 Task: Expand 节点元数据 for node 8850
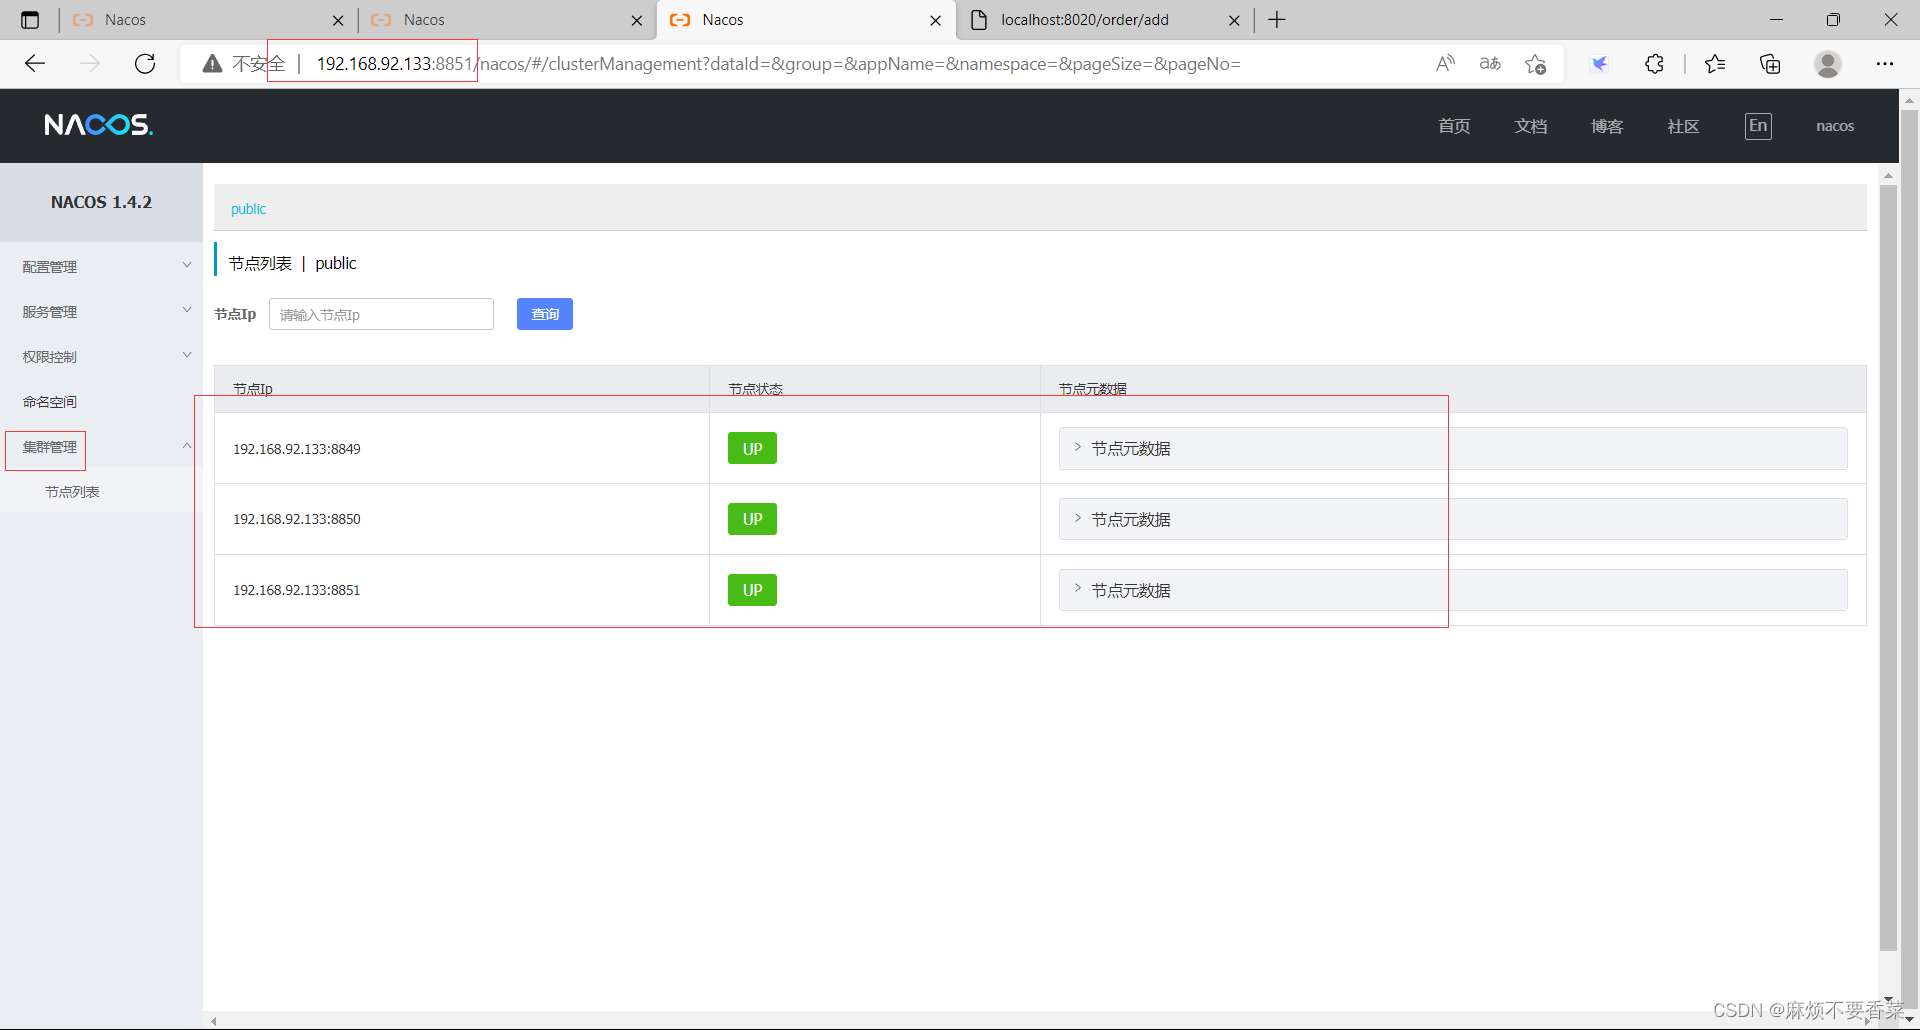[x=1452, y=519]
